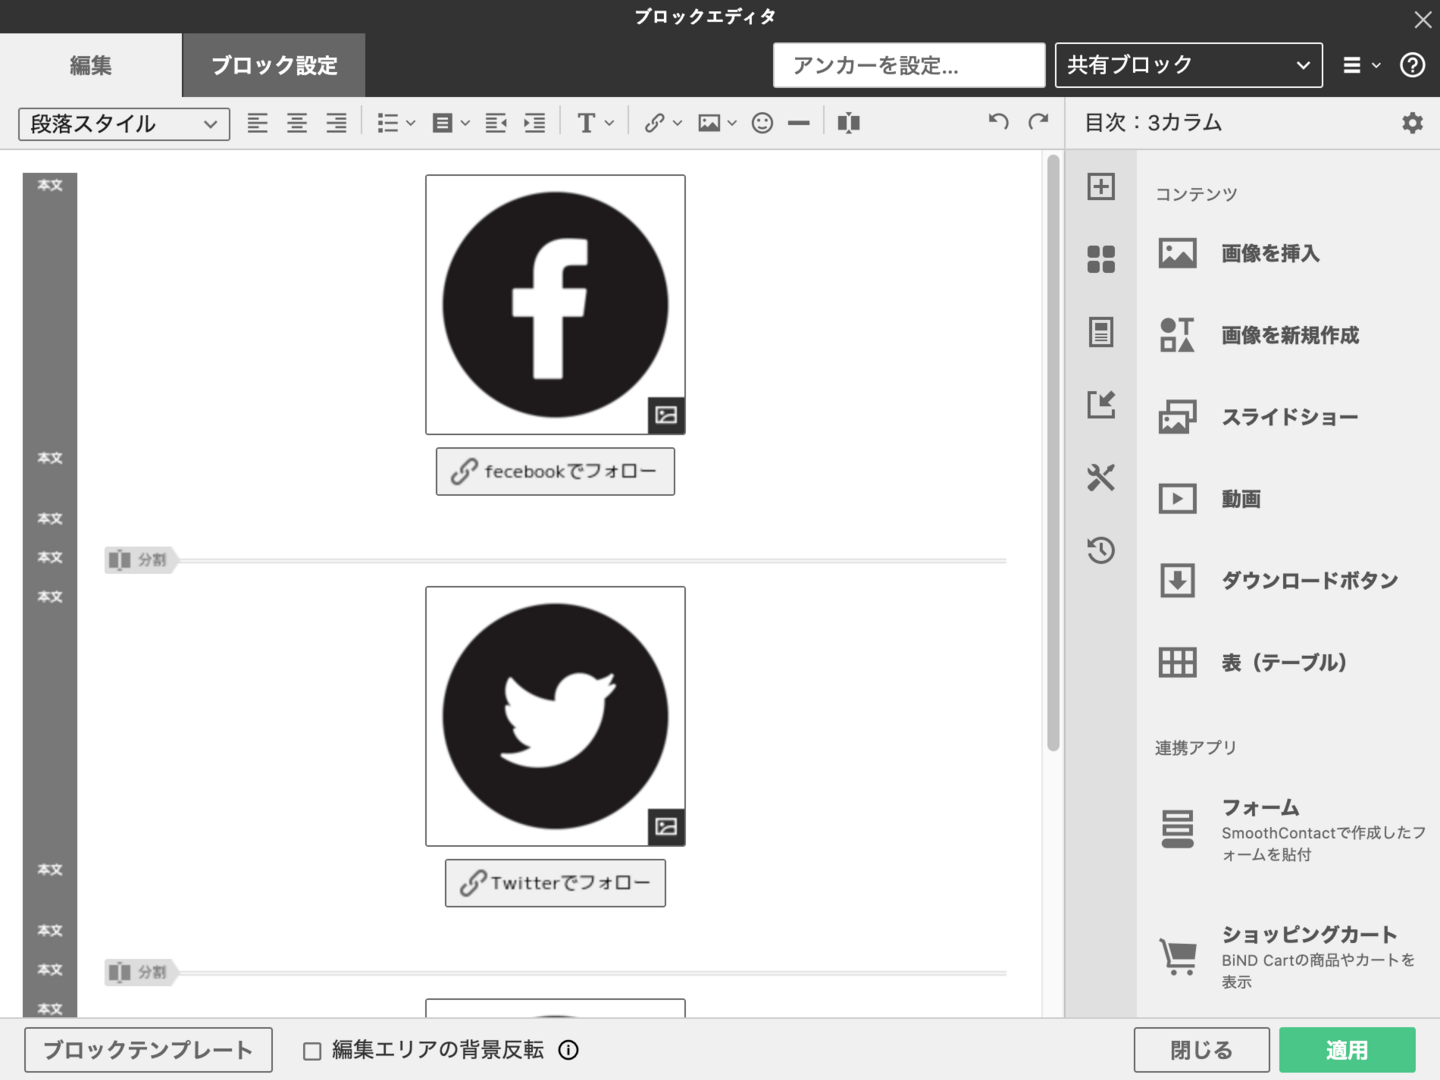This screenshot has width=1440, height=1080.
Task: Click Twitterでフォロー link button
Action: 555,883
